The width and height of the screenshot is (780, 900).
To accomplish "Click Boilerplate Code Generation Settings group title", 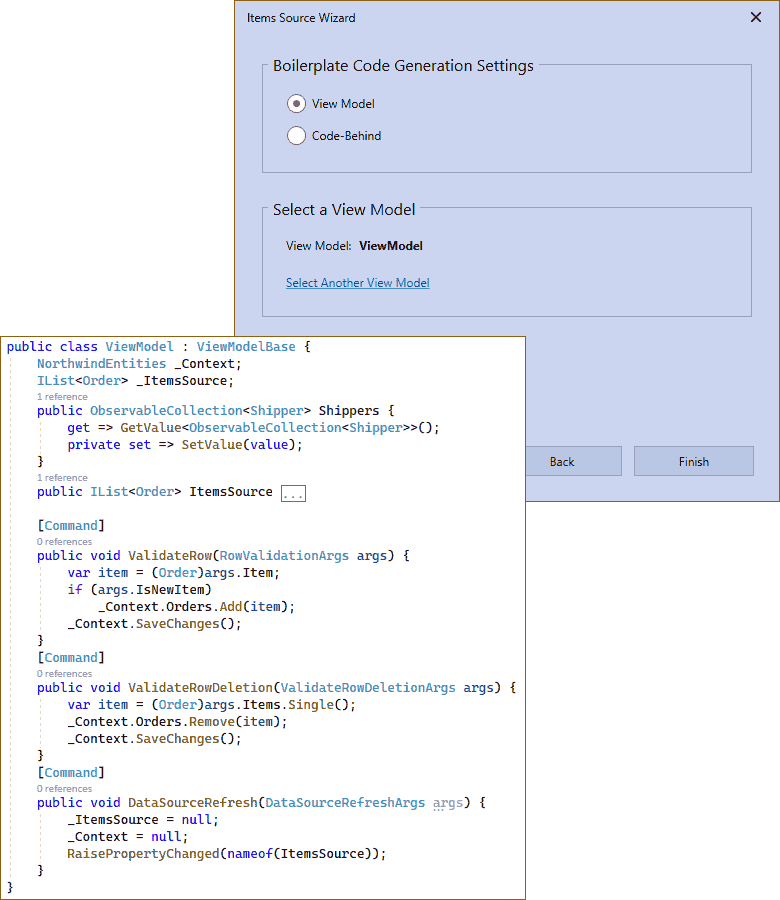I will 403,65.
